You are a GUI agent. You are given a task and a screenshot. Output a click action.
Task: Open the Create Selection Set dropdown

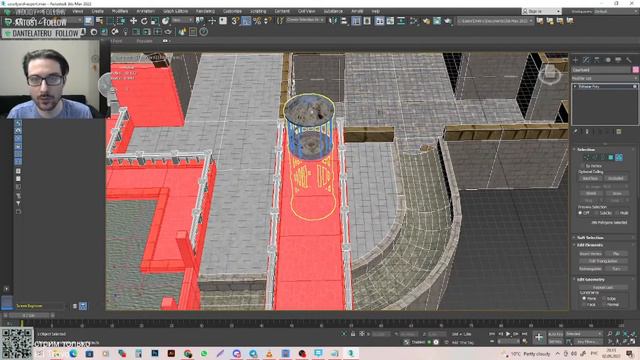(304, 20)
